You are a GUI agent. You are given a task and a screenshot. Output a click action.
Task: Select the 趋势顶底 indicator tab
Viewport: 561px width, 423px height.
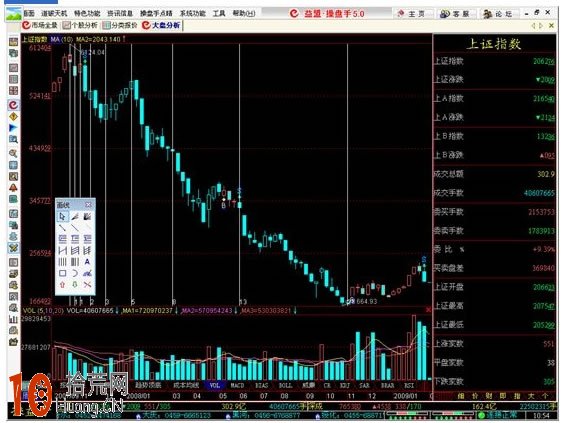coord(148,385)
